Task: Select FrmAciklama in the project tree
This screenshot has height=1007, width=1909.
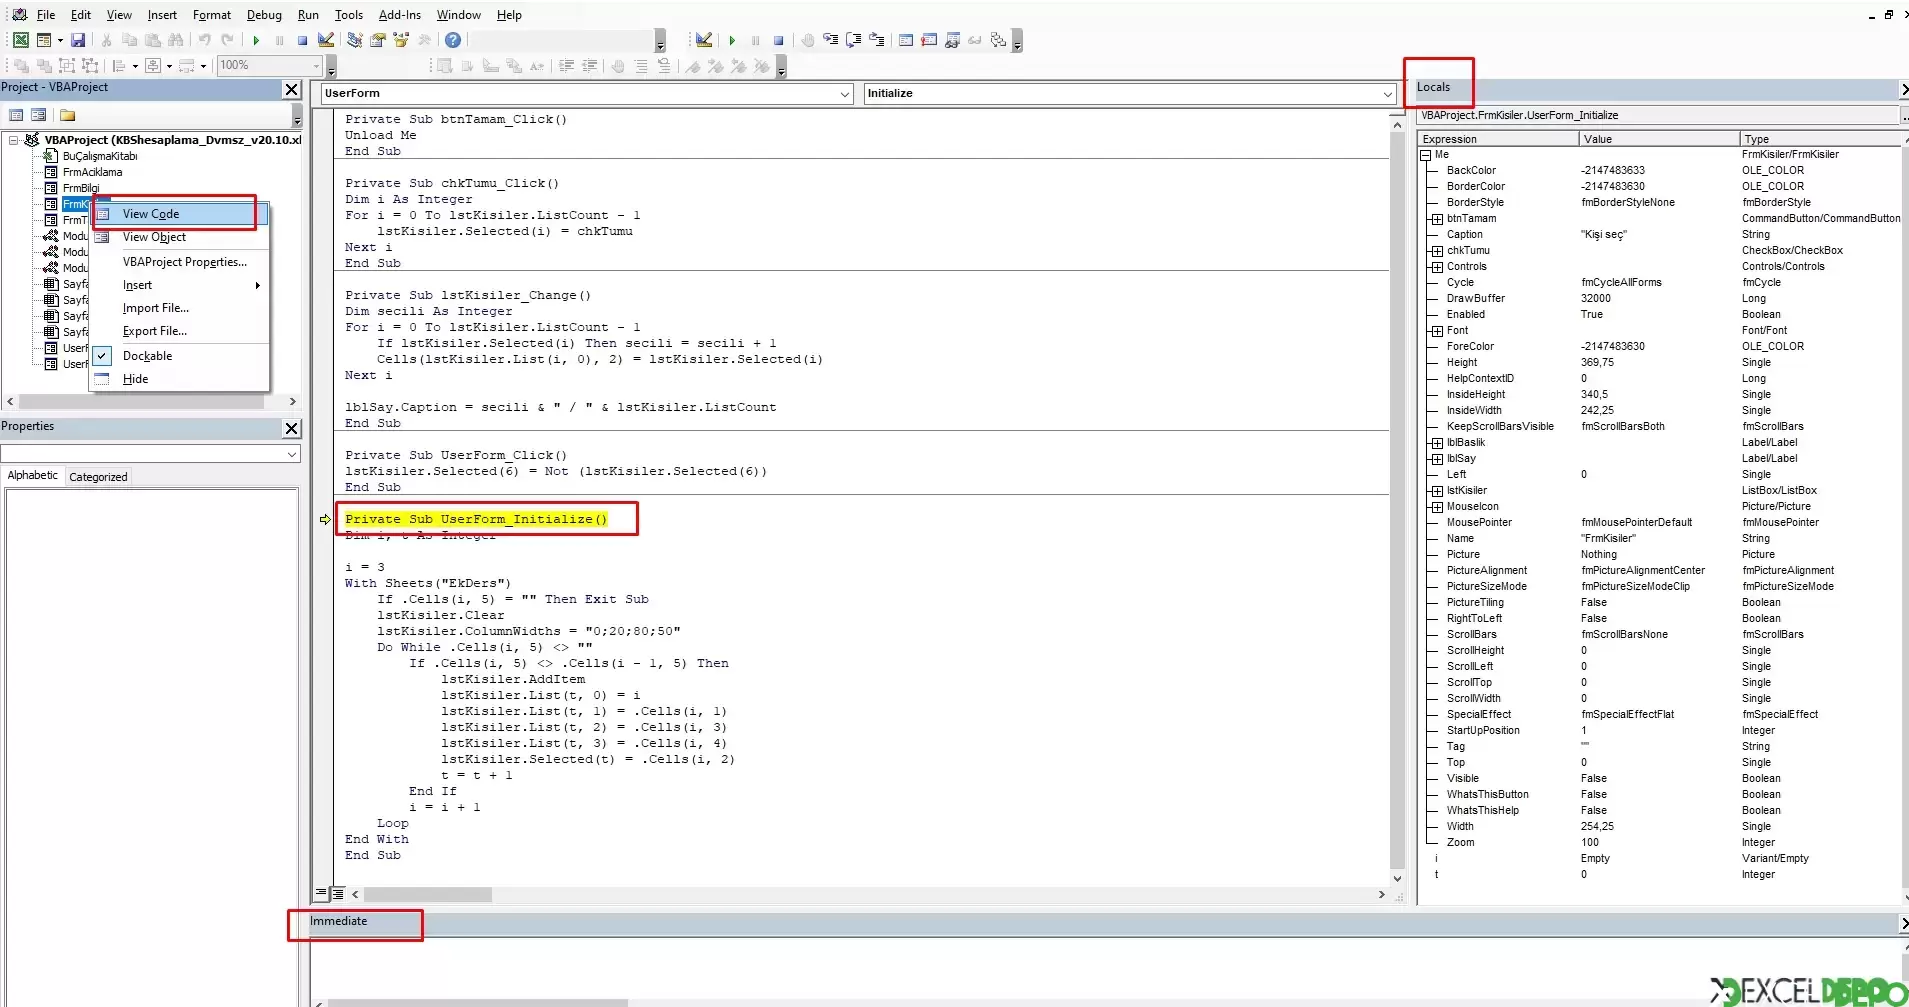Action: tap(92, 172)
